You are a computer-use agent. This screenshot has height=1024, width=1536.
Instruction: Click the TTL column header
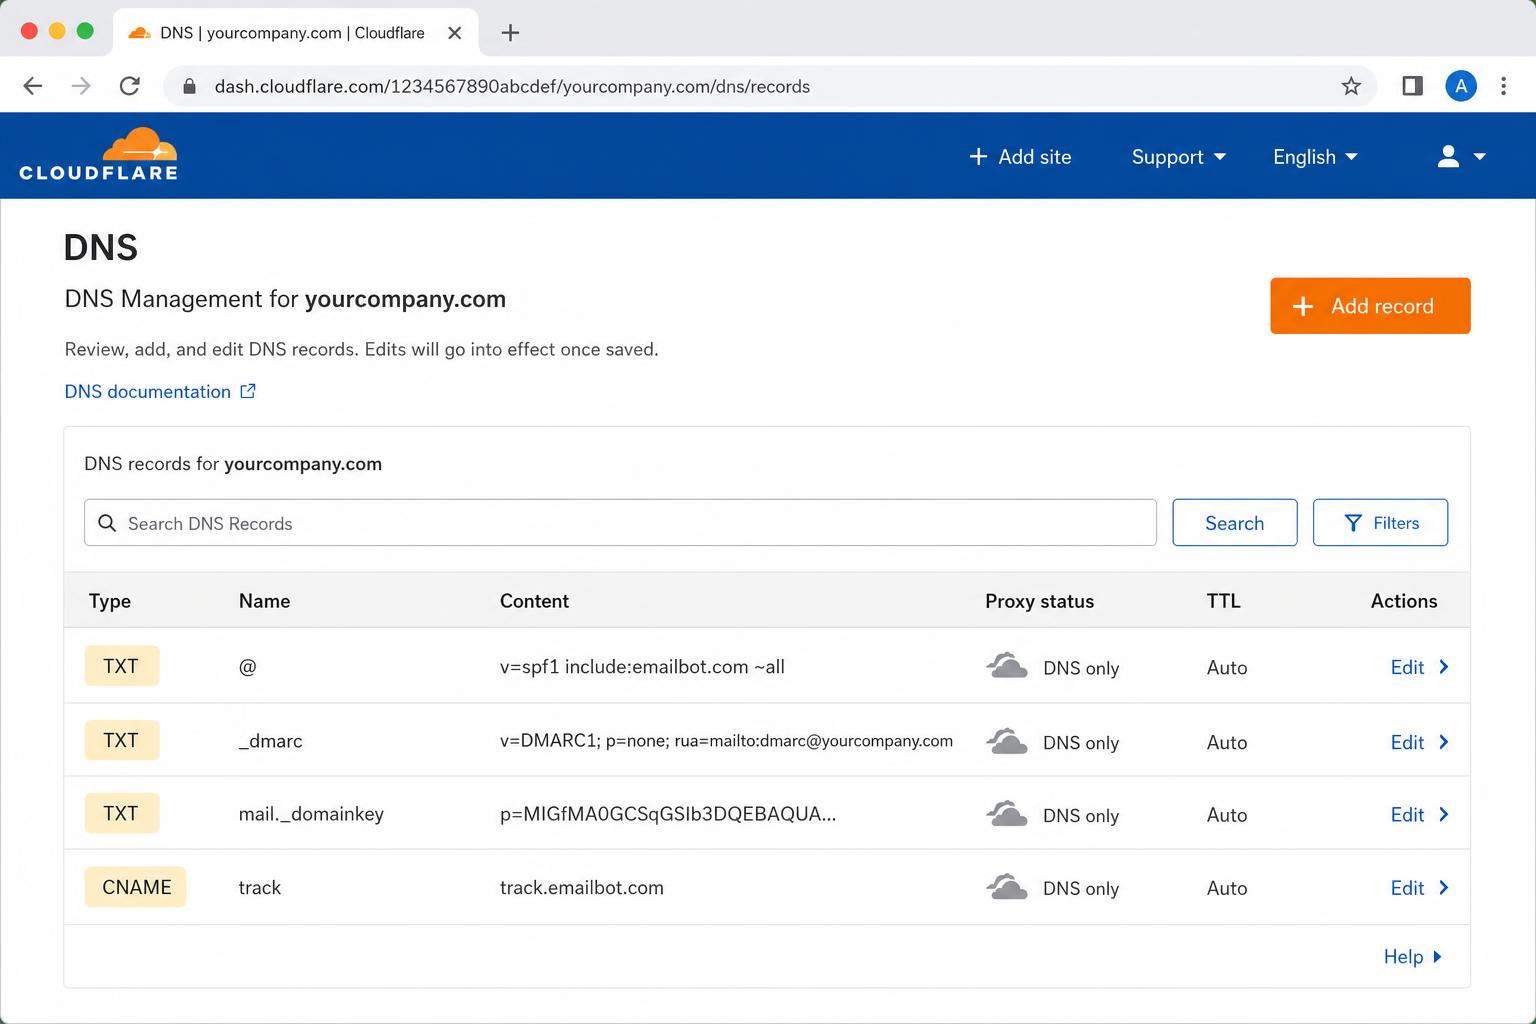[1223, 601]
